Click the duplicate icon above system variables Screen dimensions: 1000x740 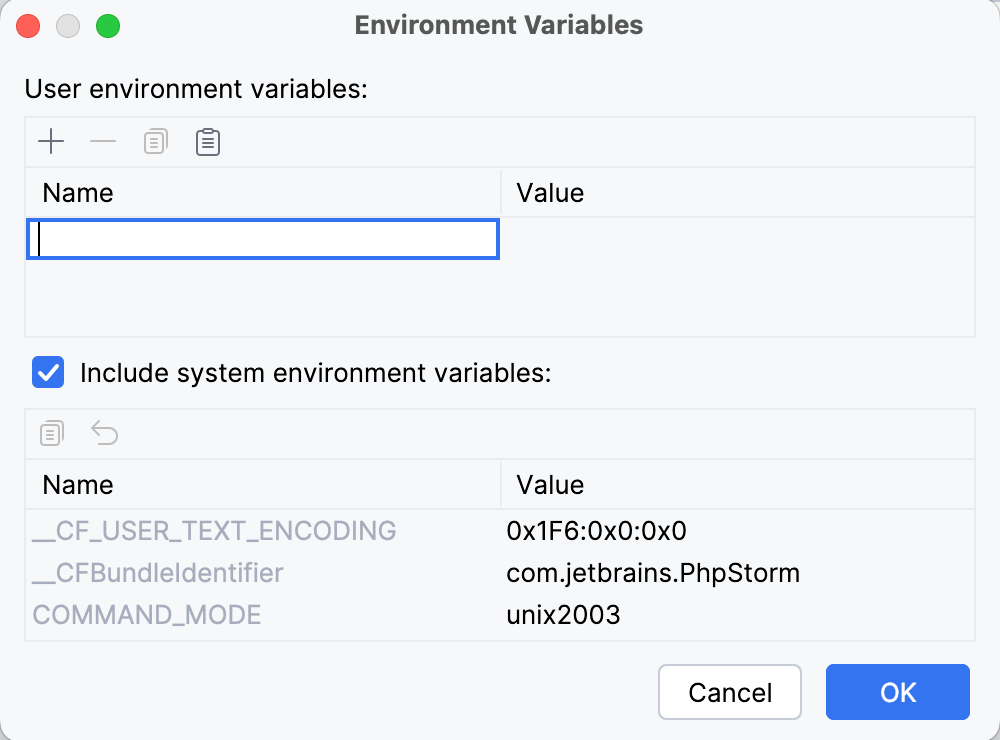point(51,433)
